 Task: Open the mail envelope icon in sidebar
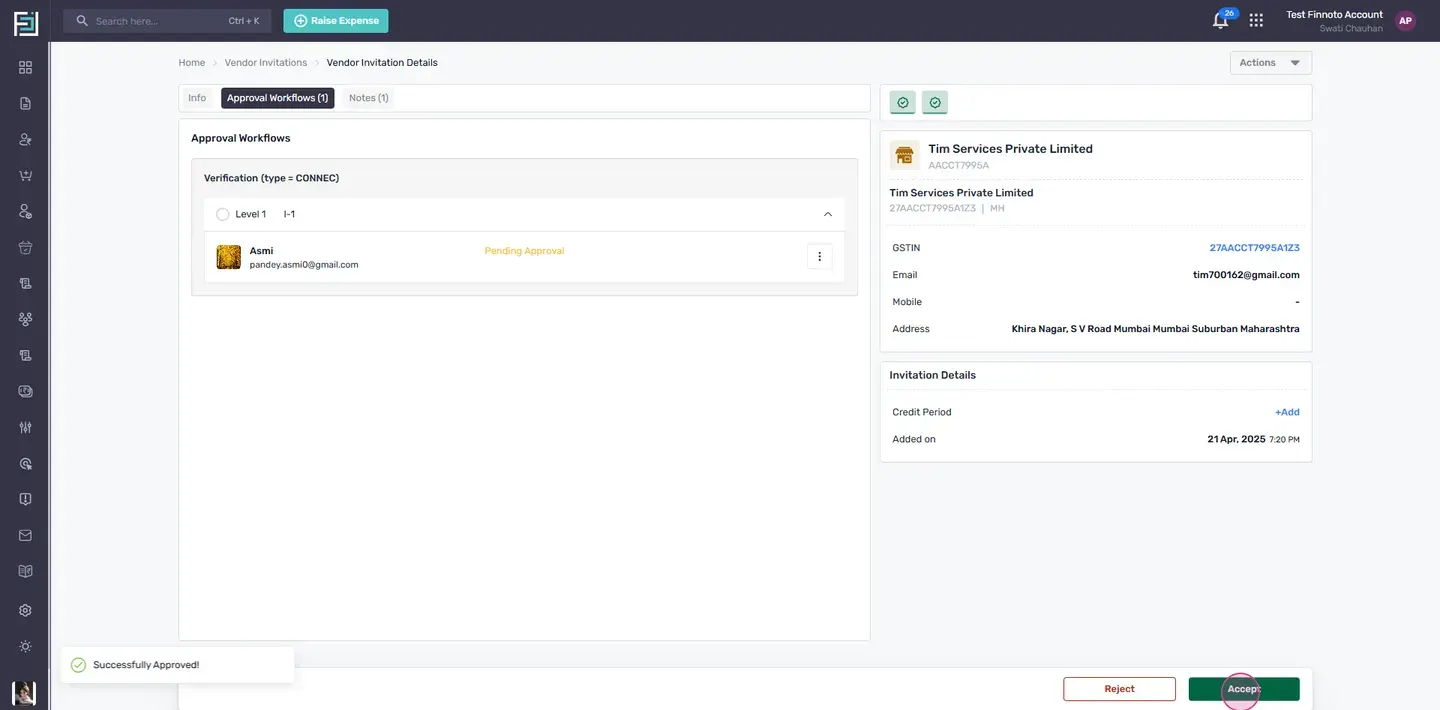click(x=25, y=535)
